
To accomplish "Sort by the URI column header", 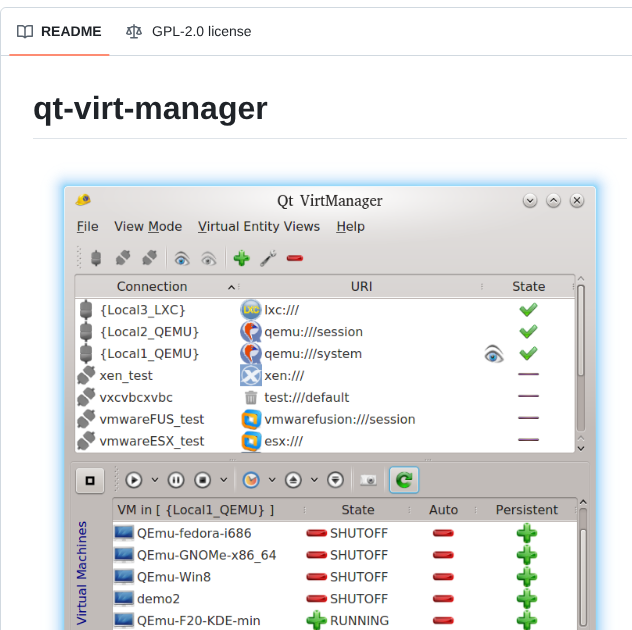I will click(x=361, y=287).
